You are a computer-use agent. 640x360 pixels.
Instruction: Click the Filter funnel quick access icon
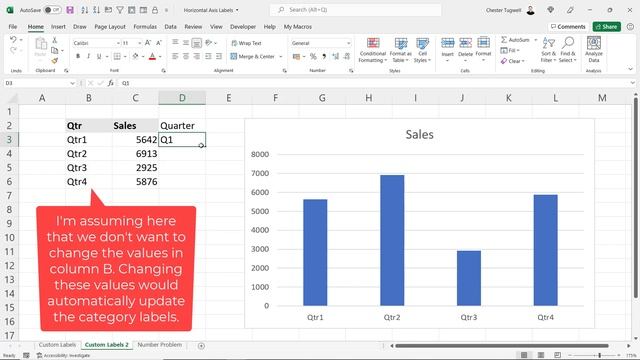pos(120,10)
